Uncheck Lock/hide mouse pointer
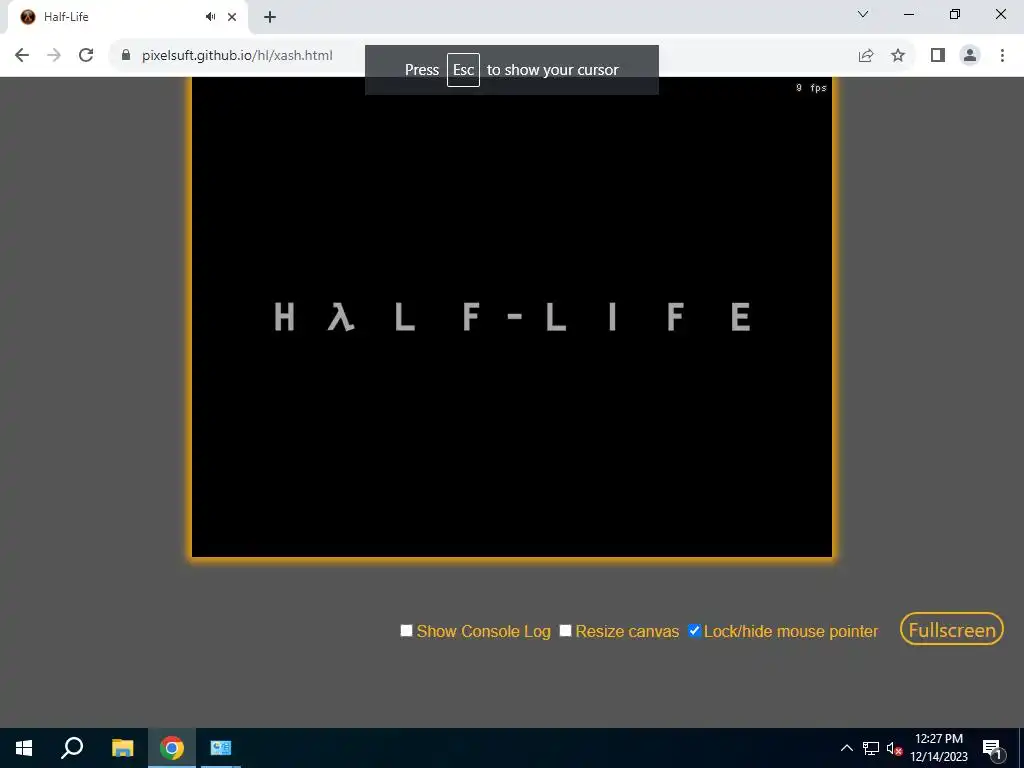Image resolution: width=1024 pixels, height=768 pixels. (694, 630)
